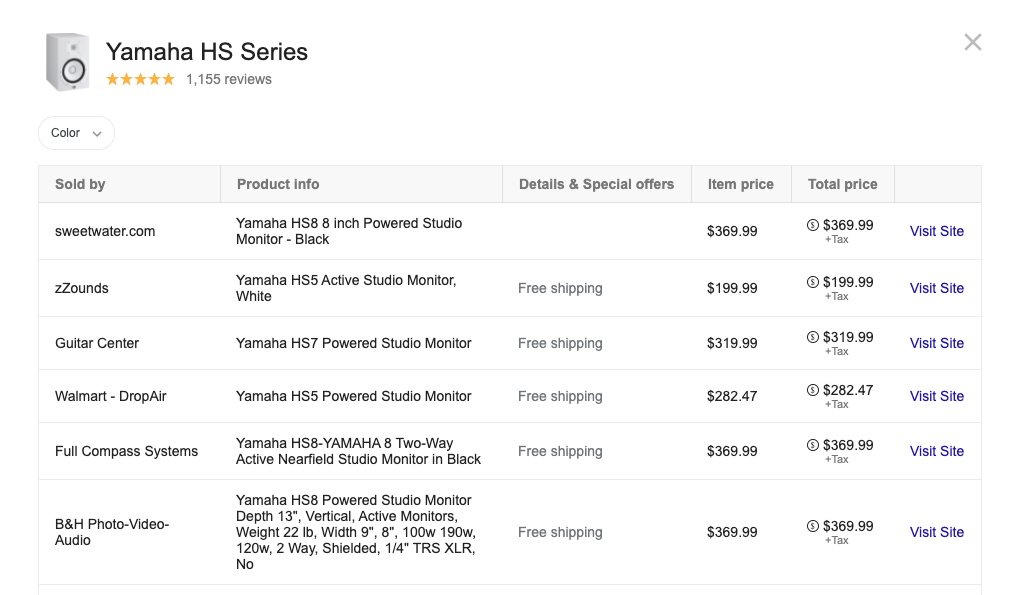This screenshot has width=1019, height=595.
Task: Click the Yamaha speaker product thumbnail
Action: click(x=68, y=62)
